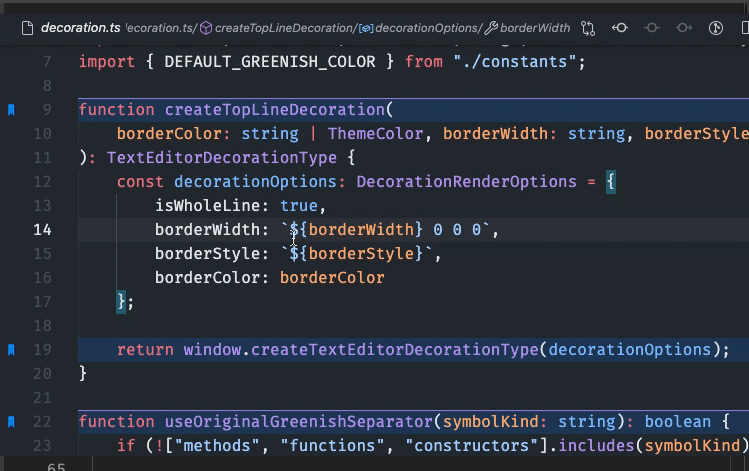Click the bookmark icon on line 19

click(11, 350)
